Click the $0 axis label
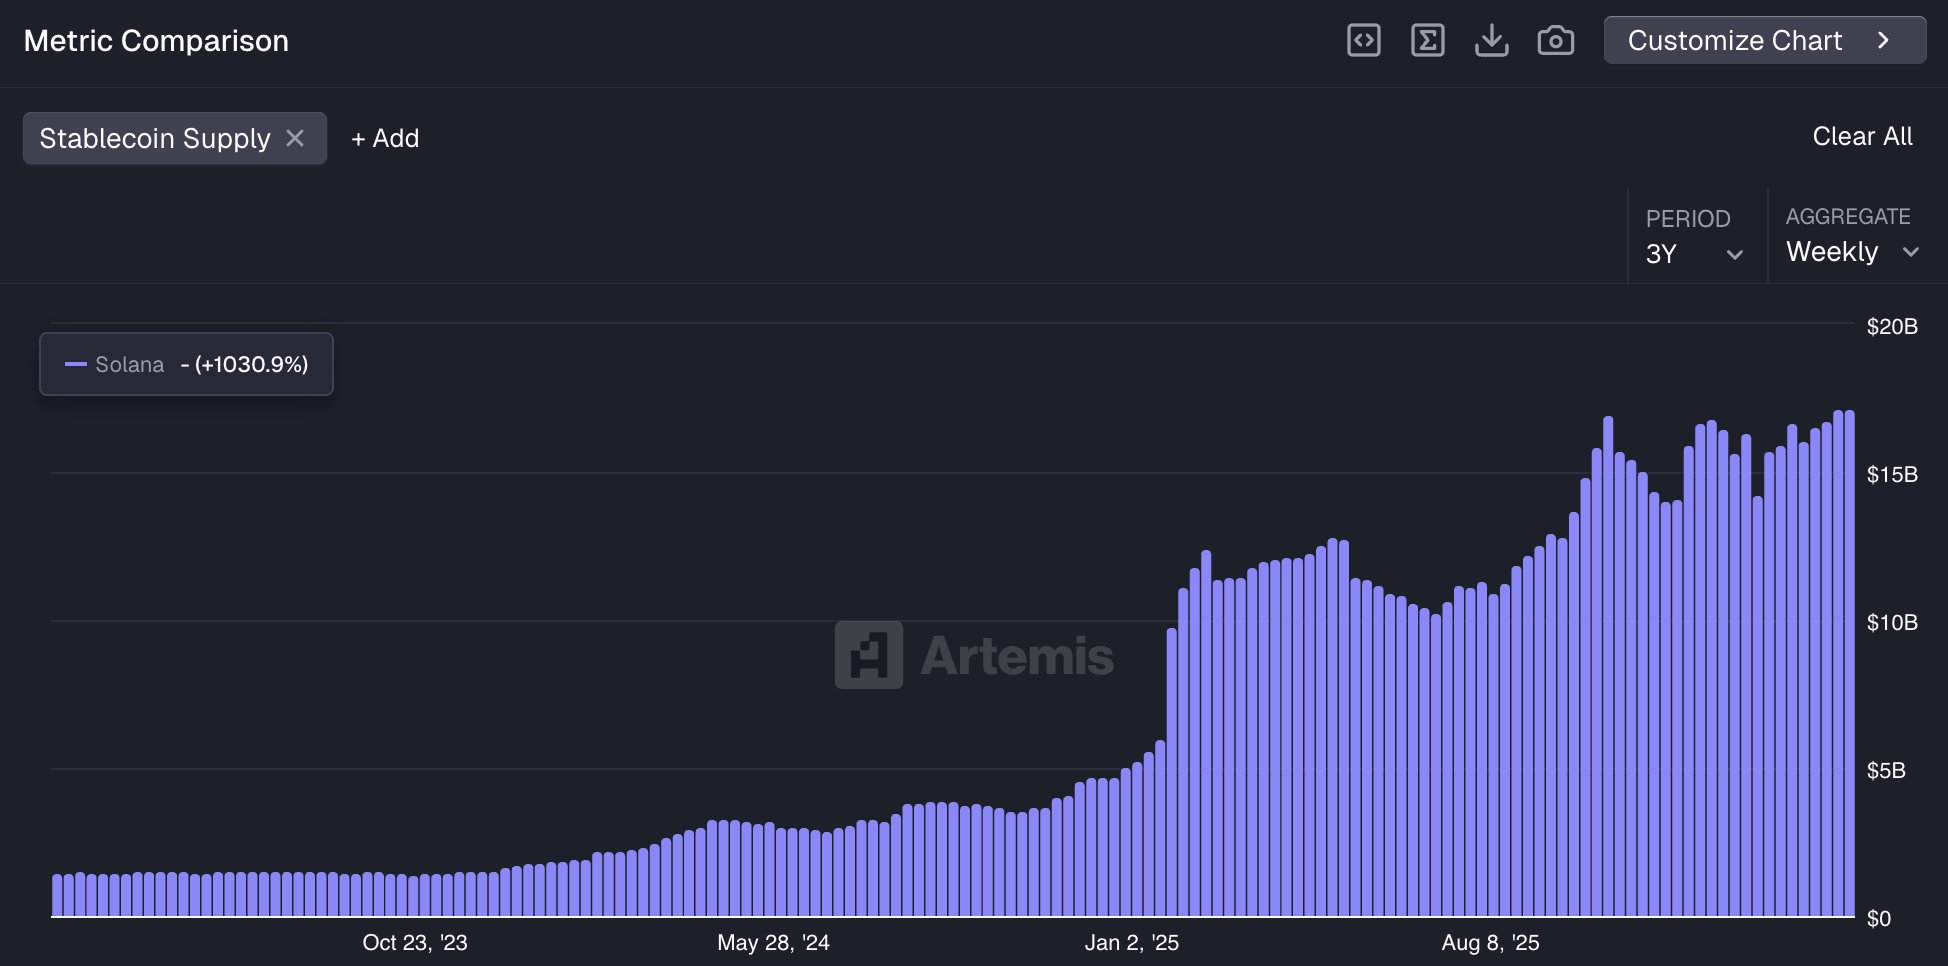 (1879, 918)
